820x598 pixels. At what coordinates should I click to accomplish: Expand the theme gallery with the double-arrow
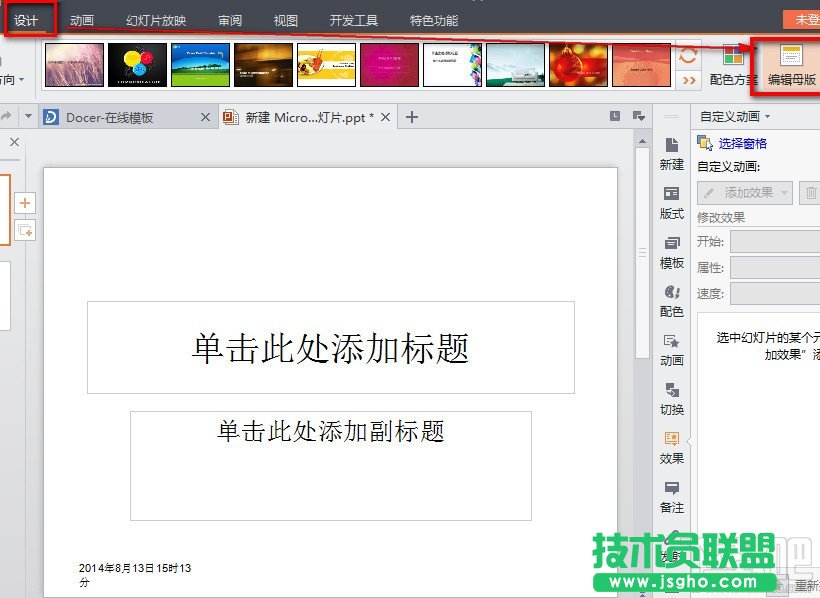[689, 79]
